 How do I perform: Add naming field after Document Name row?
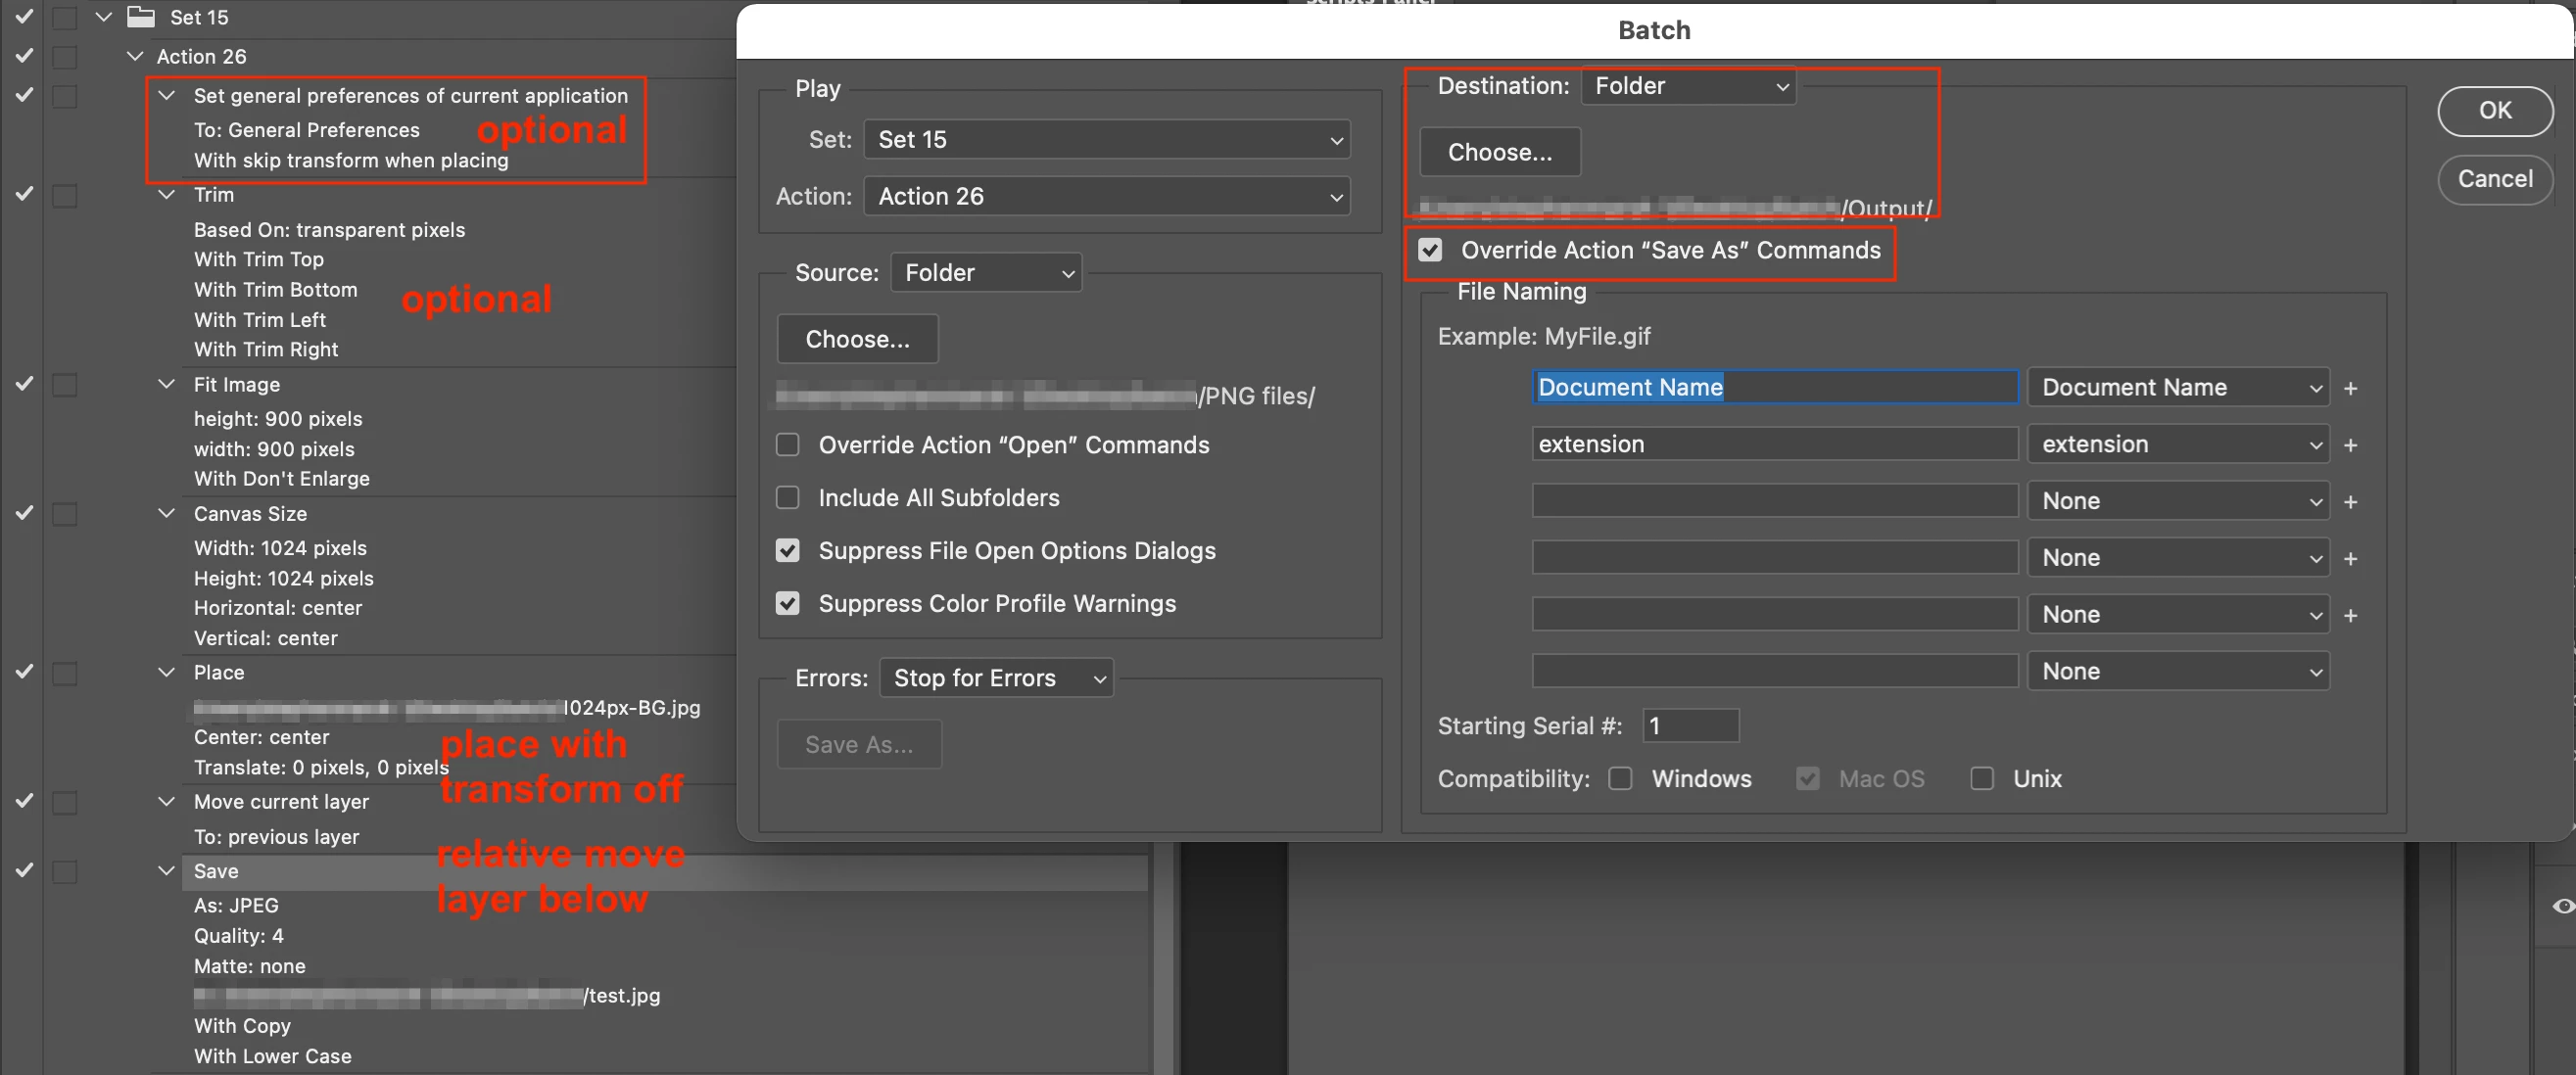click(x=2350, y=388)
